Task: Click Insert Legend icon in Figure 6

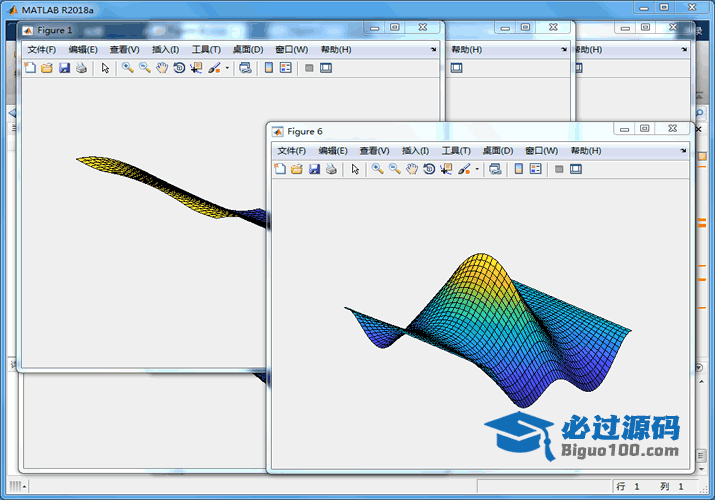Action: (536, 169)
